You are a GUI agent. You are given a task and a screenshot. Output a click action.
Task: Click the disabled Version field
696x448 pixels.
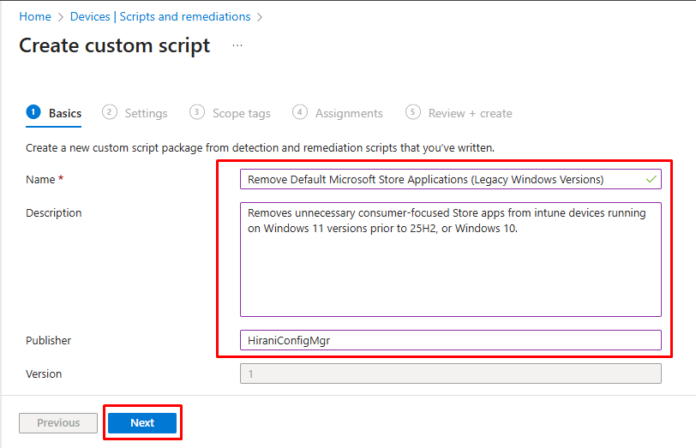[x=451, y=374]
